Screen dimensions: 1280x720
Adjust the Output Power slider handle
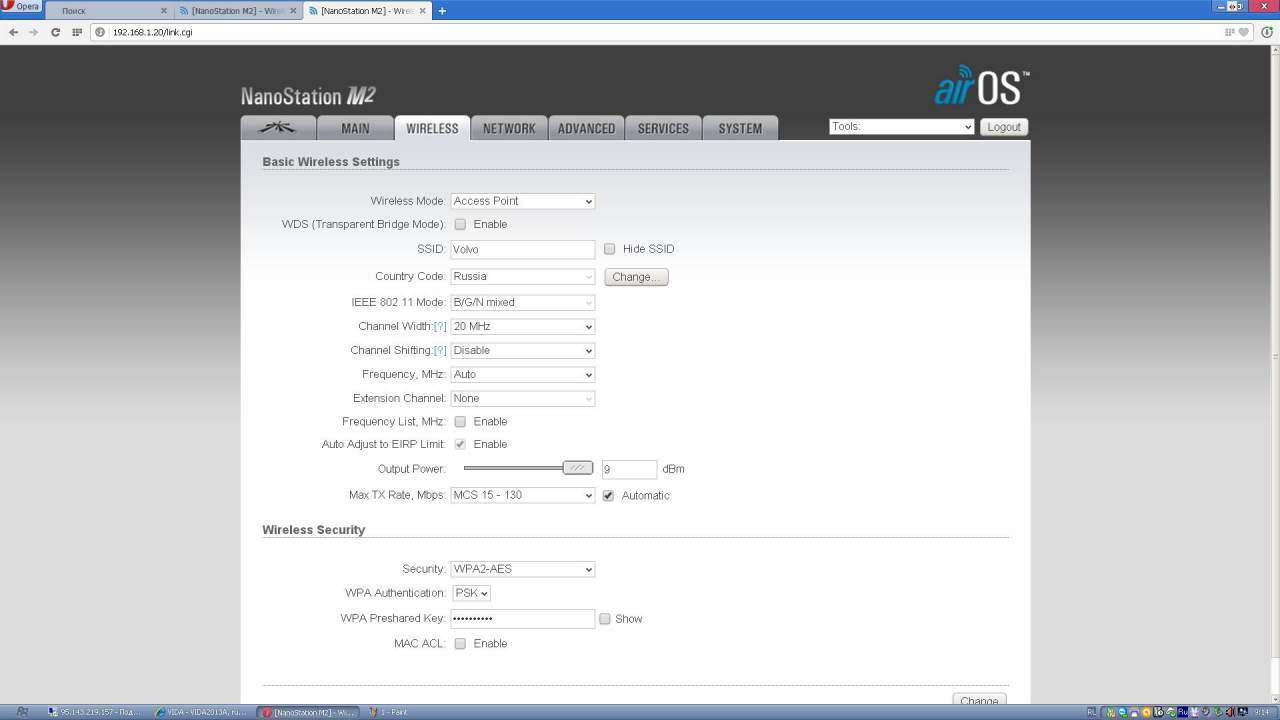click(578, 468)
